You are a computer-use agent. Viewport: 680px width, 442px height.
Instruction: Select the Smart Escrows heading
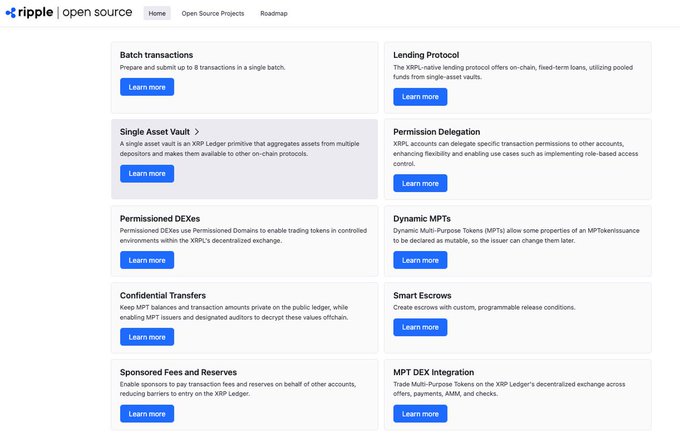coord(422,295)
